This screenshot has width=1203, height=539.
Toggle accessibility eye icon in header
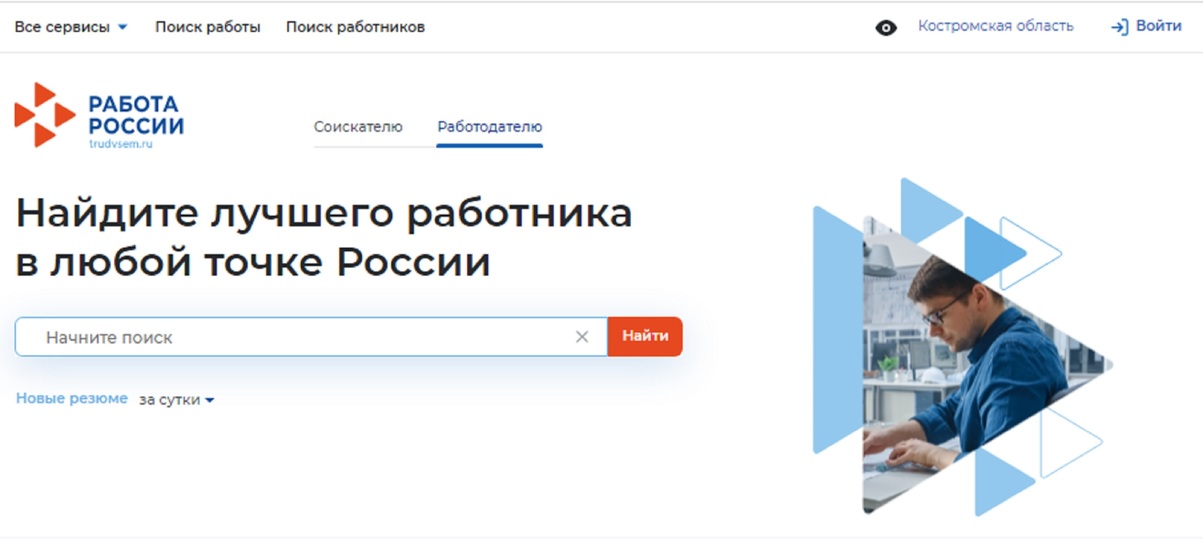point(886,28)
